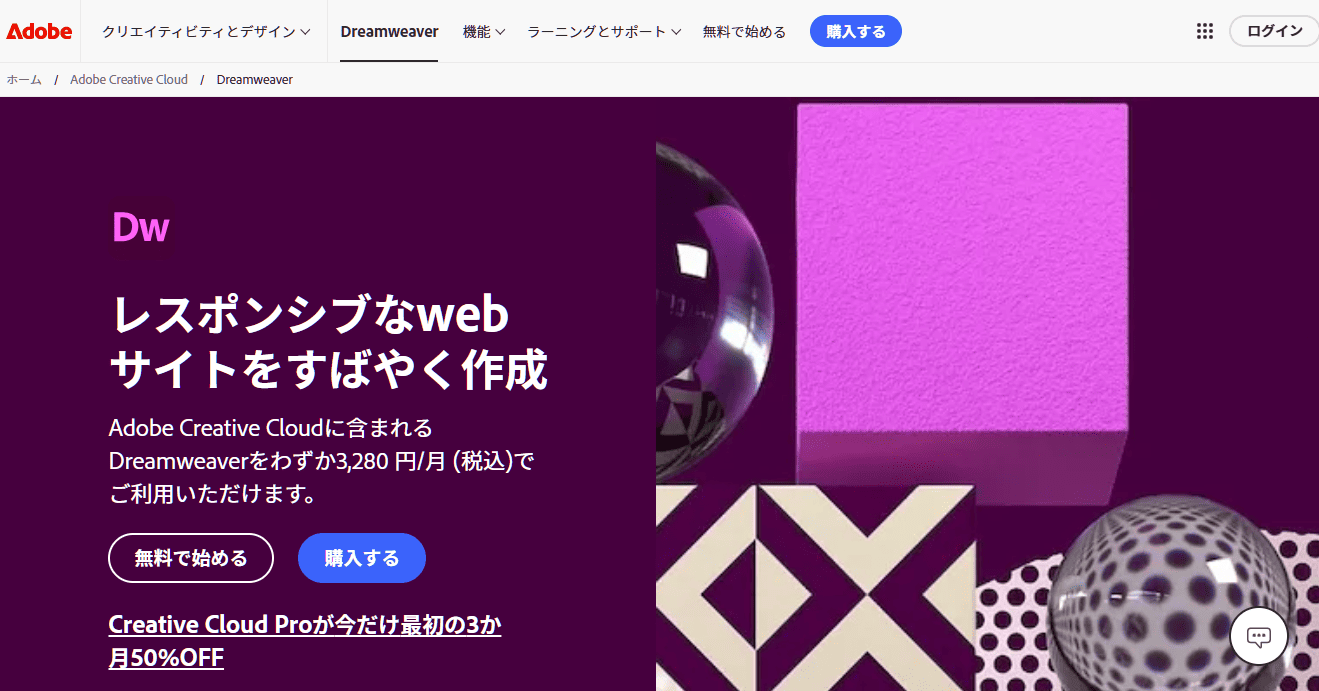Open the apps grid icon
This screenshot has height=691, width=1319.
click(1205, 31)
